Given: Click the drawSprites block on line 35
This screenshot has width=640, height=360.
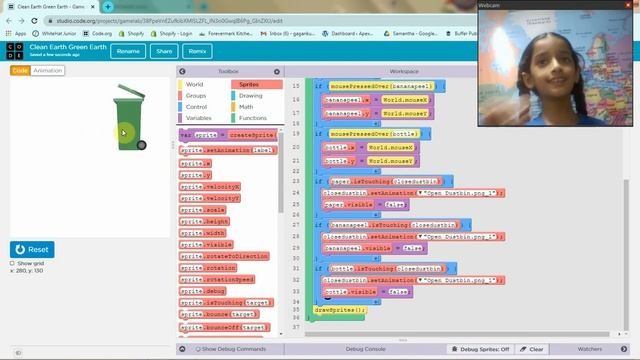Looking at the screenshot, I should click(x=340, y=310).
